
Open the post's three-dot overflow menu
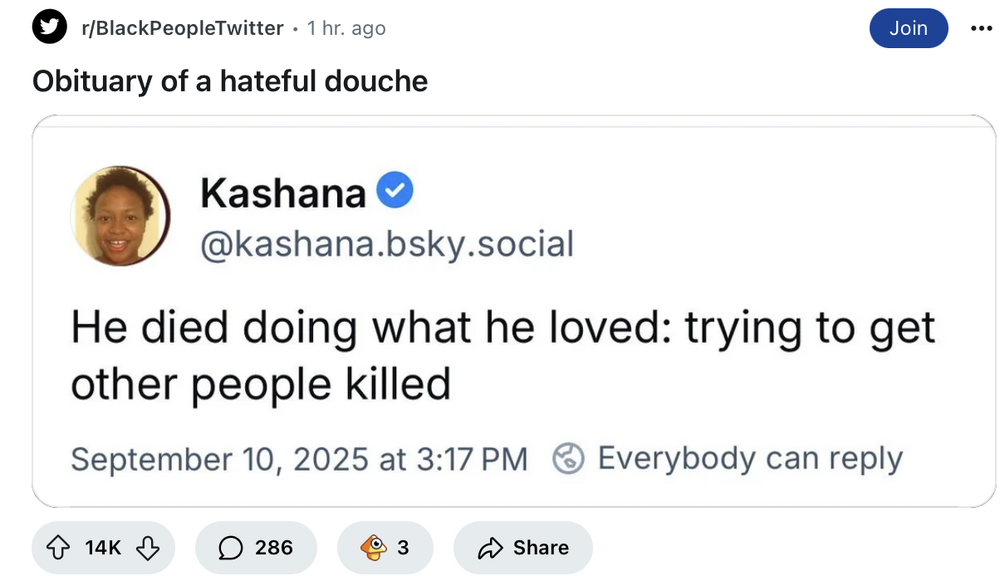[x=981, y=28]
